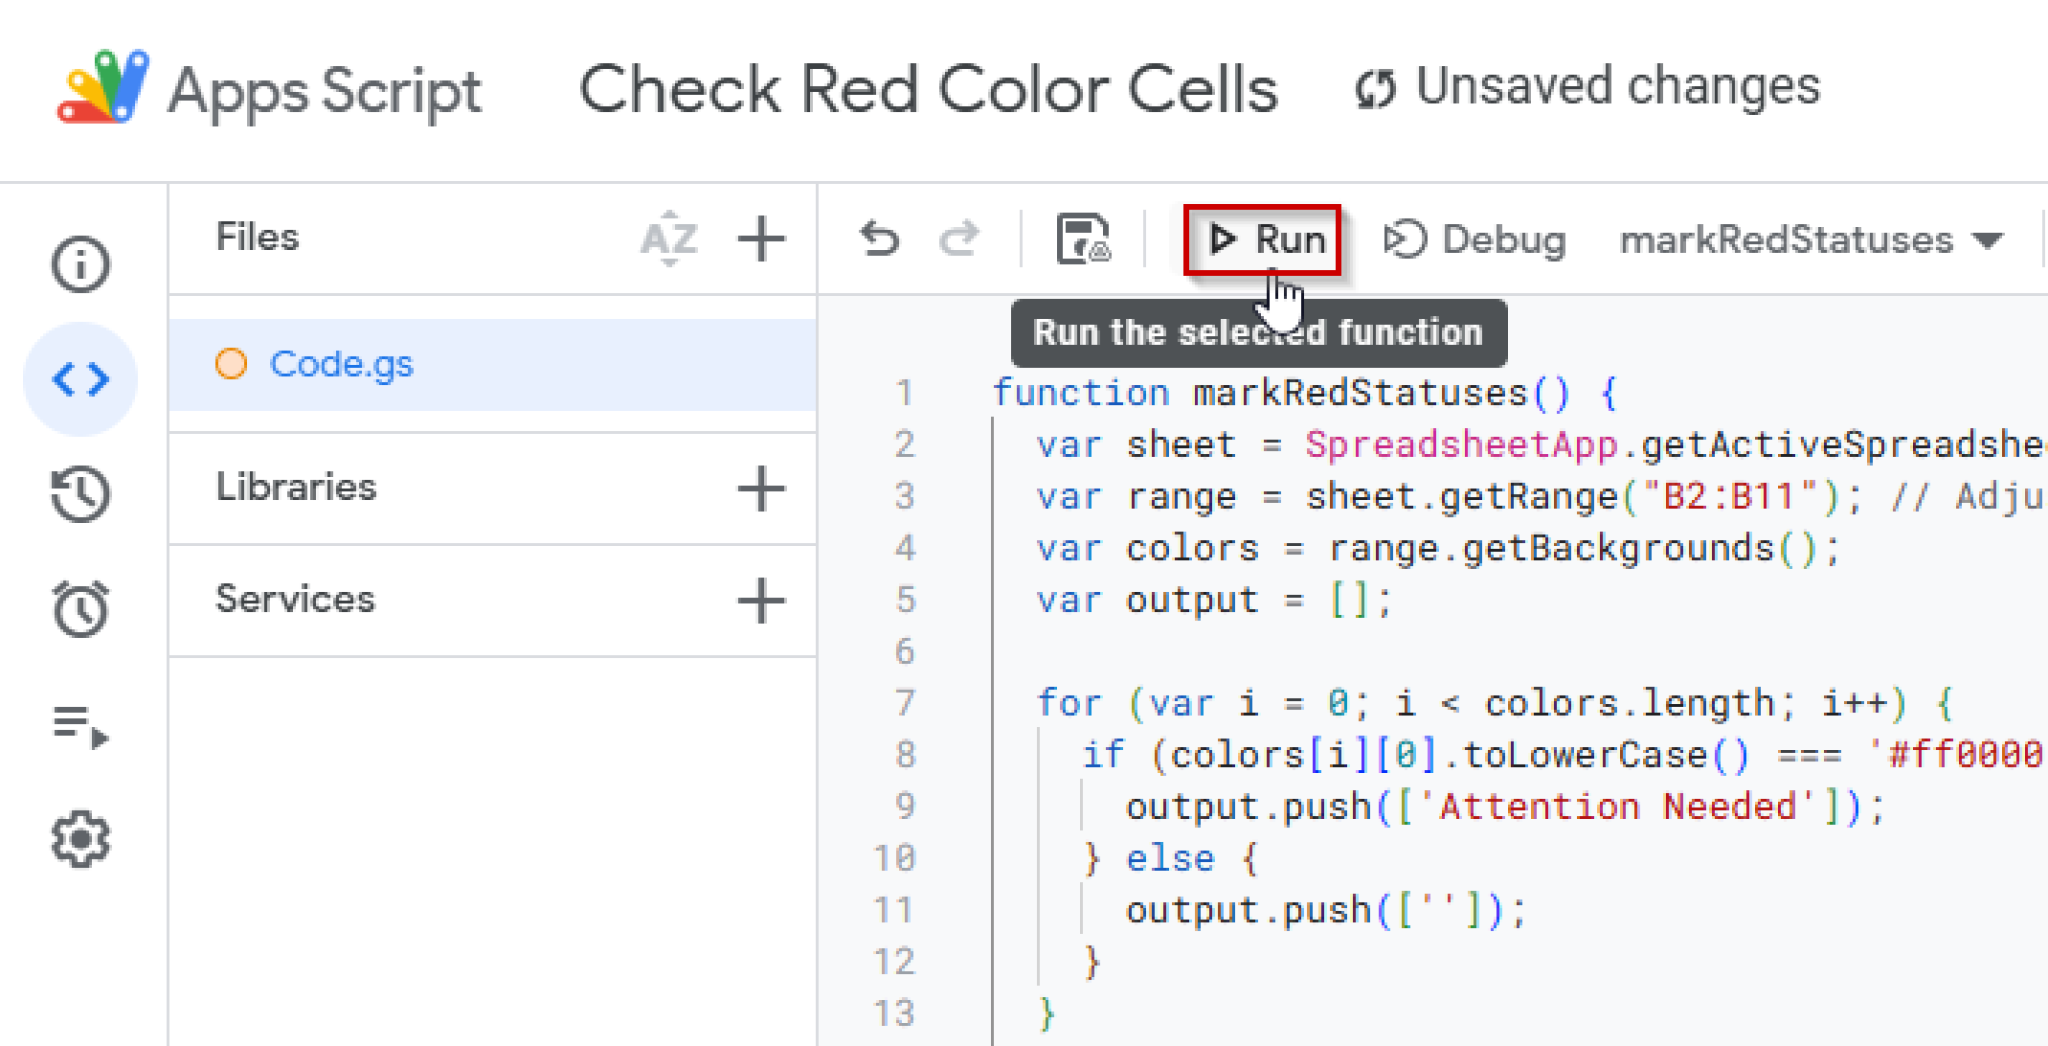
Task: Start debugging the script
Action: click(1475, 238)
